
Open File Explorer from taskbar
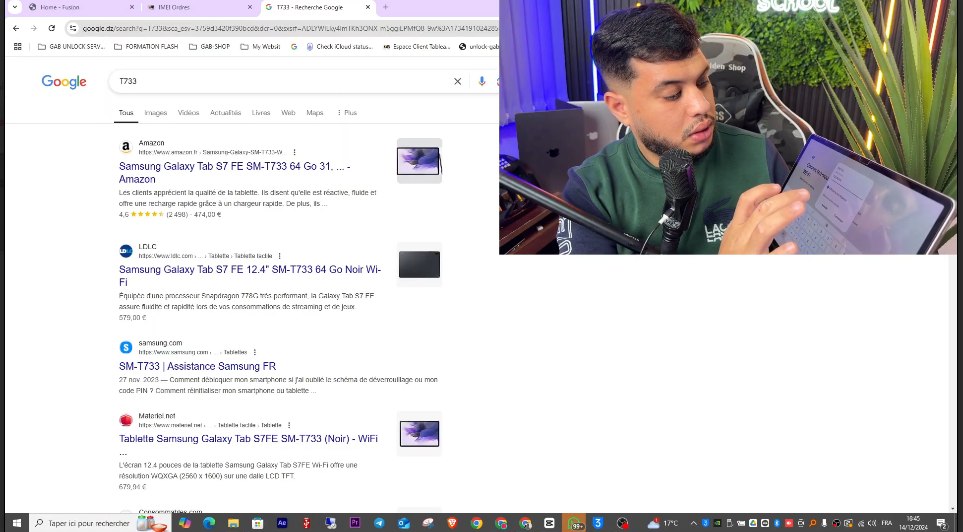(233, 523)
